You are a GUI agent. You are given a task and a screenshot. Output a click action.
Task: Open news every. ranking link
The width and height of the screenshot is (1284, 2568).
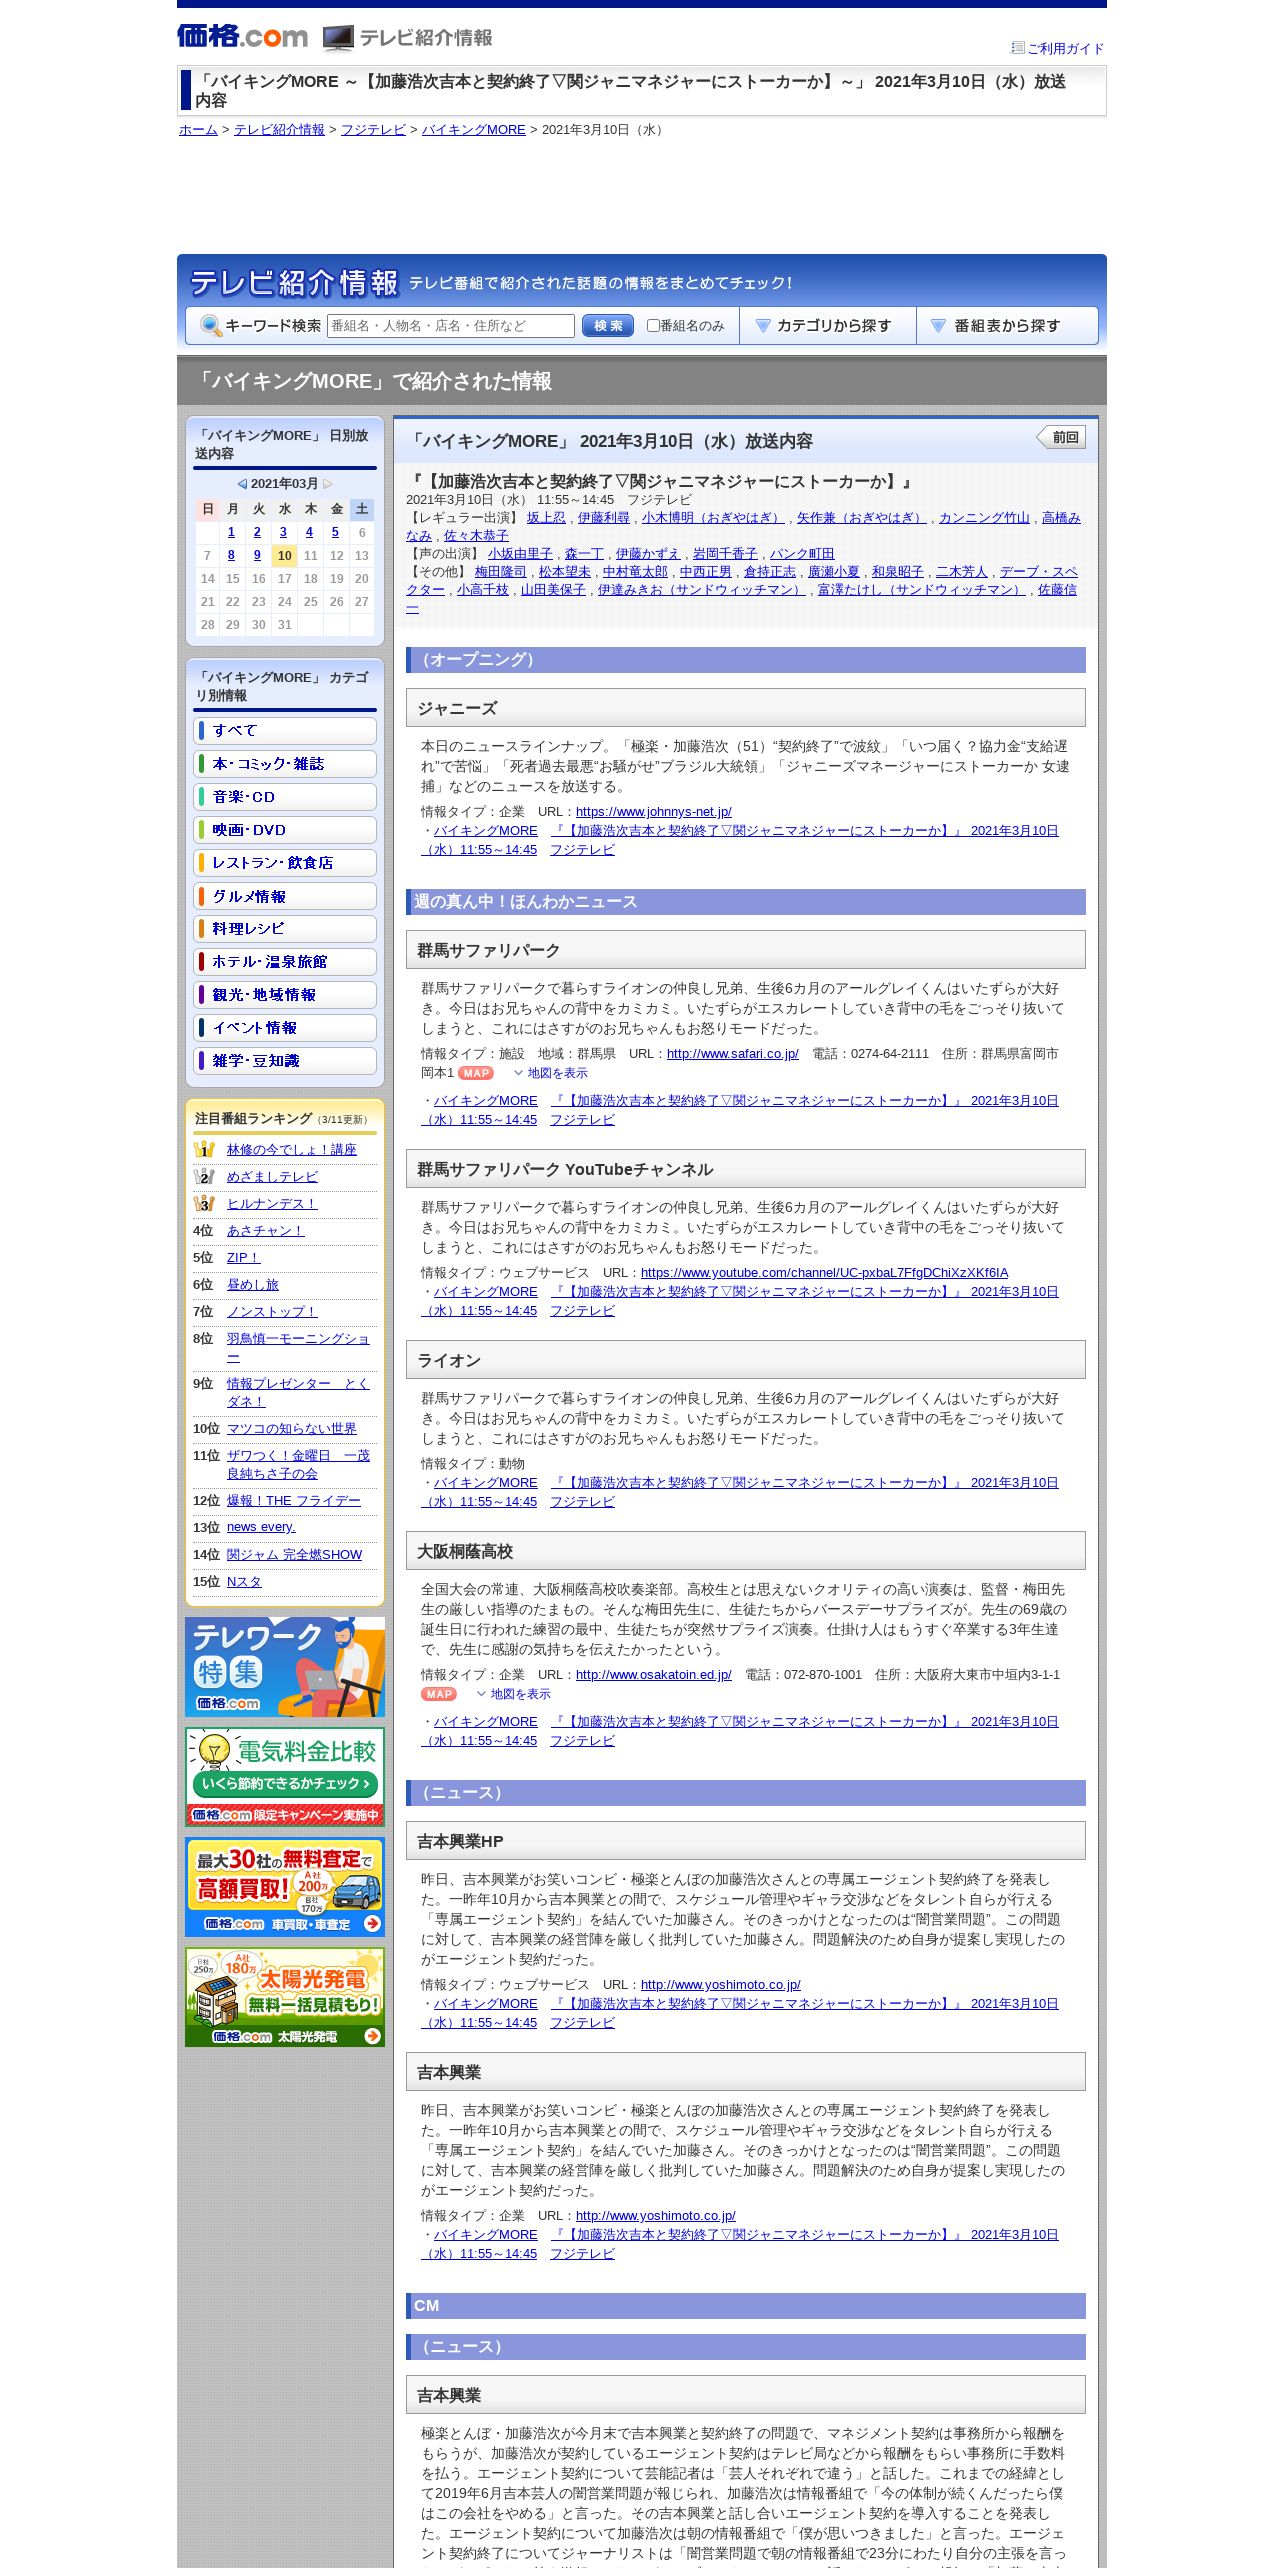(261, 1527)
